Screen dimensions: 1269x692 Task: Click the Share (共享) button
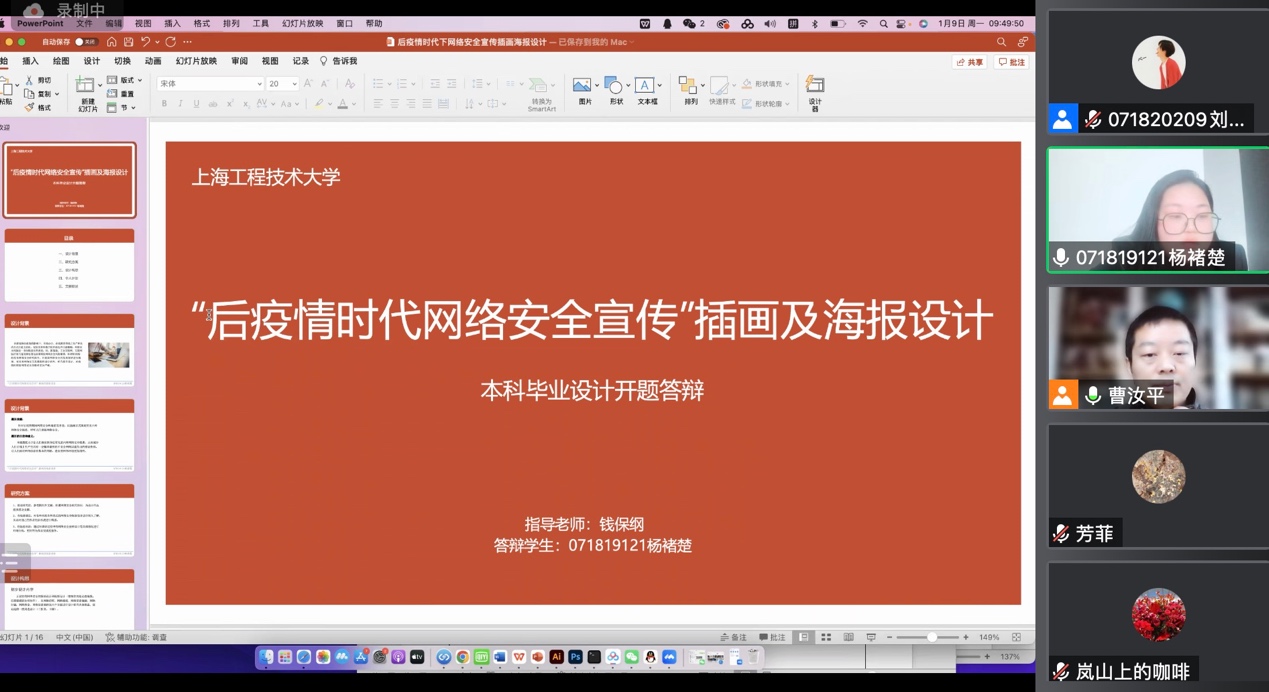tap(969, 62)
